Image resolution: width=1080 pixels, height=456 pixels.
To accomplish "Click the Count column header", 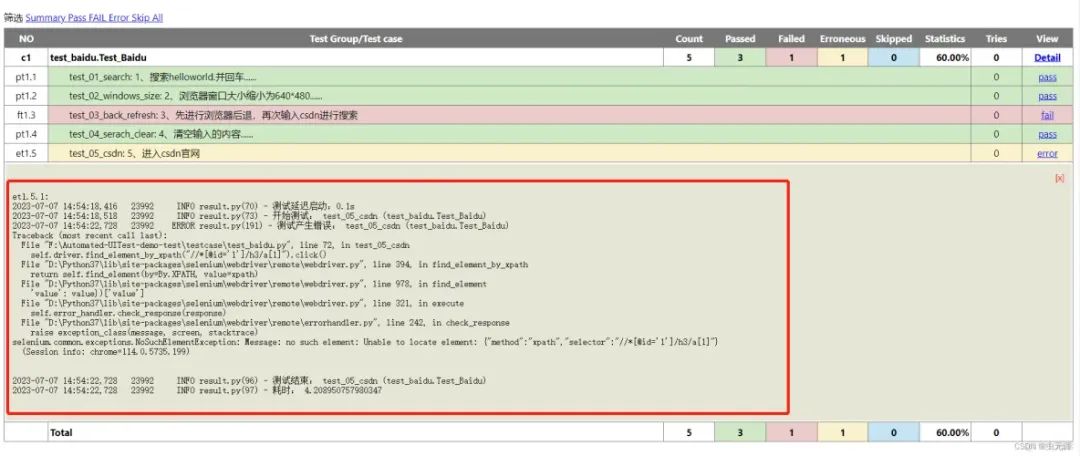I will [689, 39].
